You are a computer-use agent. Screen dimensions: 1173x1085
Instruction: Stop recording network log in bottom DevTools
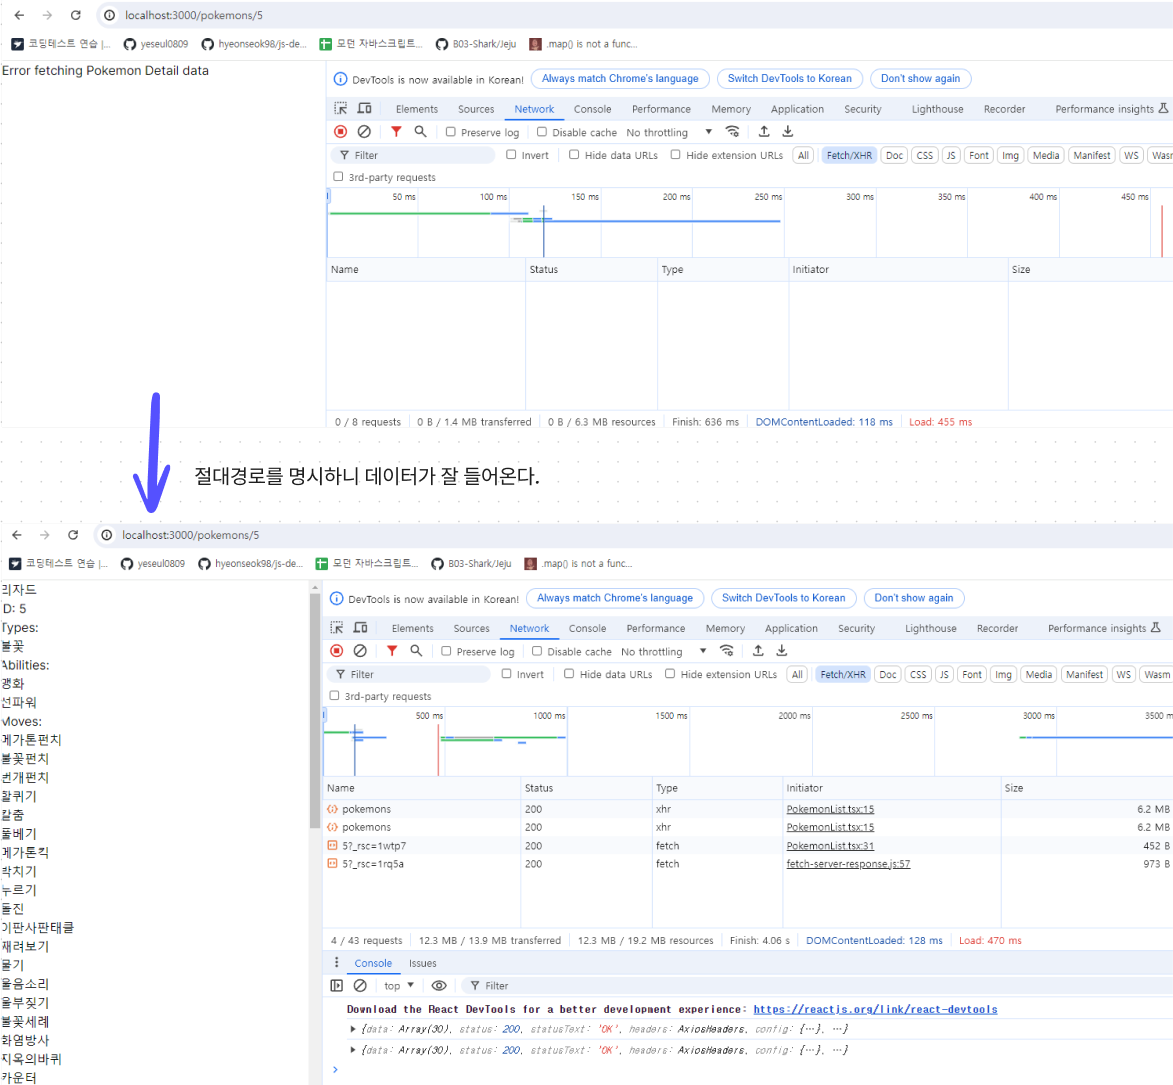tap(337, 651)
